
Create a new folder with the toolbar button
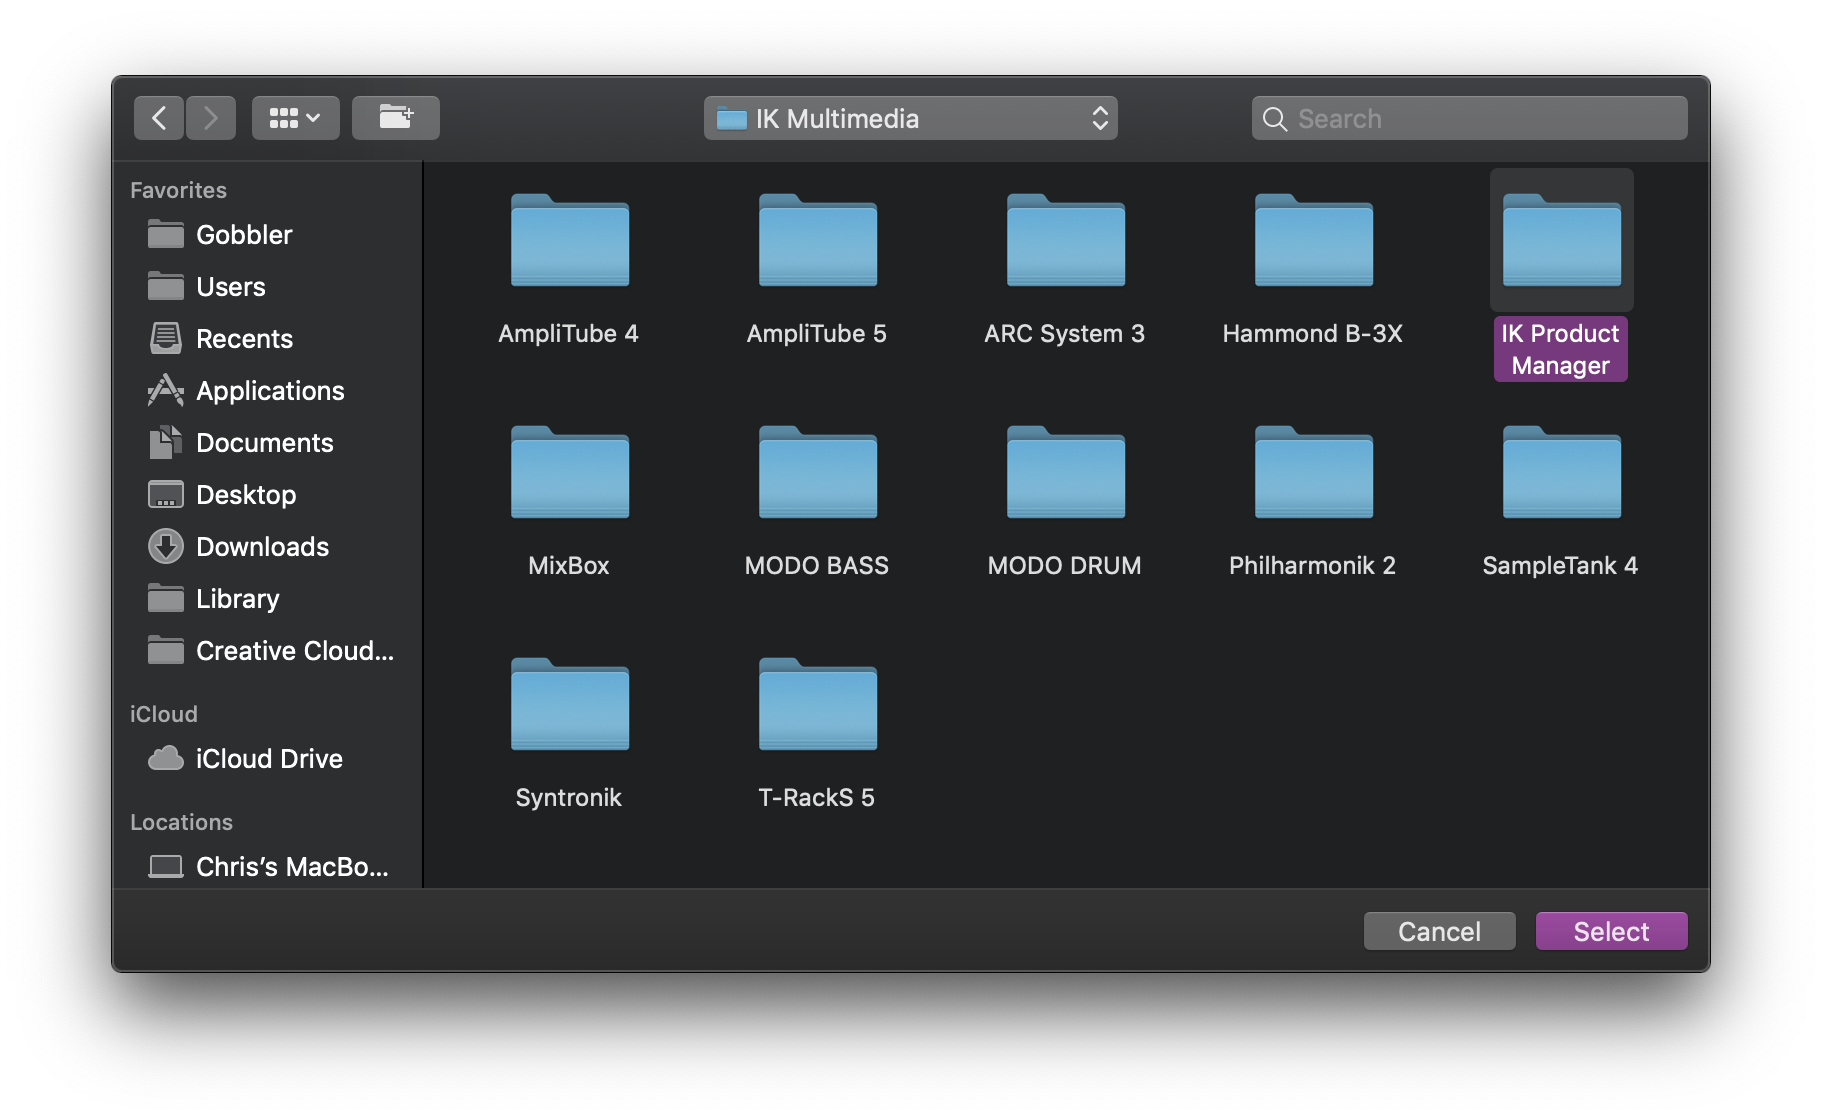point(396,118)
